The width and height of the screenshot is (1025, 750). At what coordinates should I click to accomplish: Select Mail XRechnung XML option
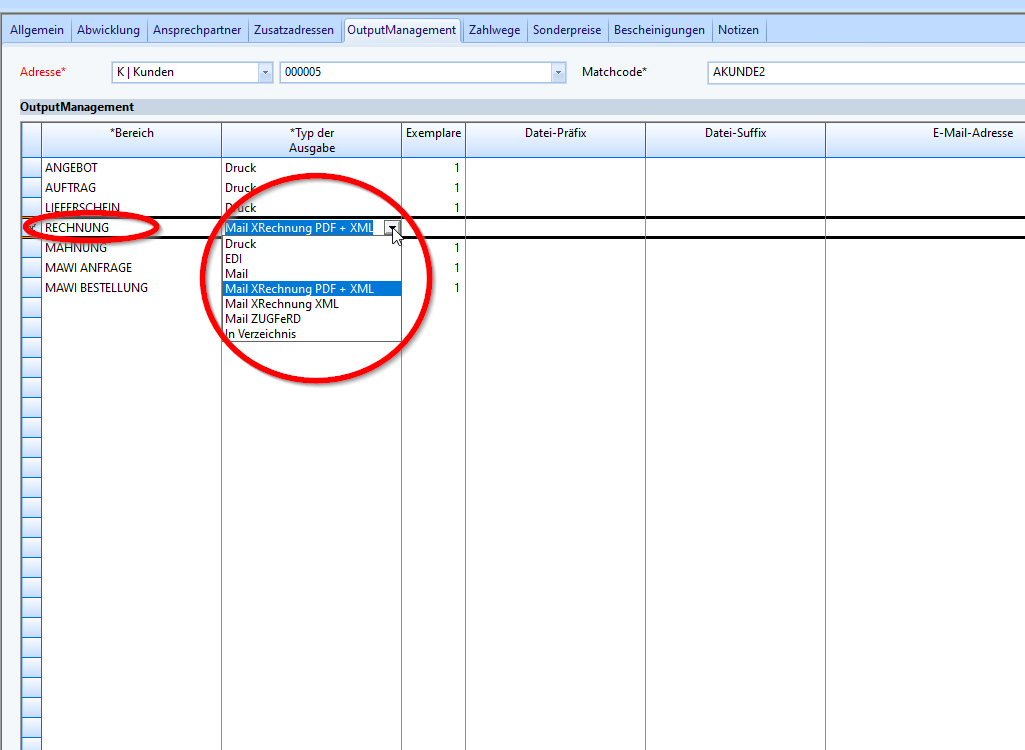[x=282, y=304]
